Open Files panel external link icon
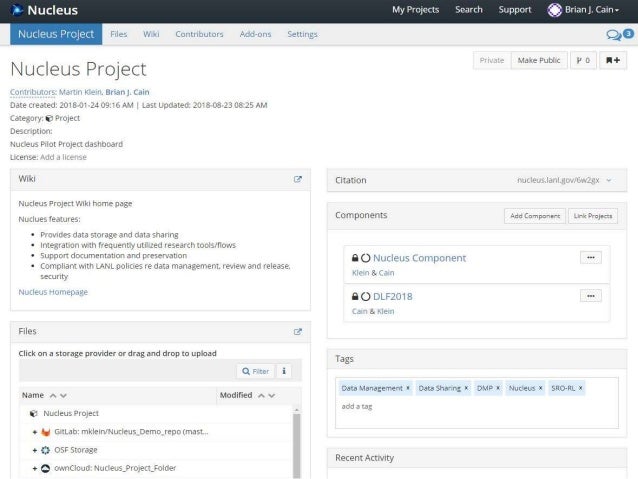 (297, 331)
